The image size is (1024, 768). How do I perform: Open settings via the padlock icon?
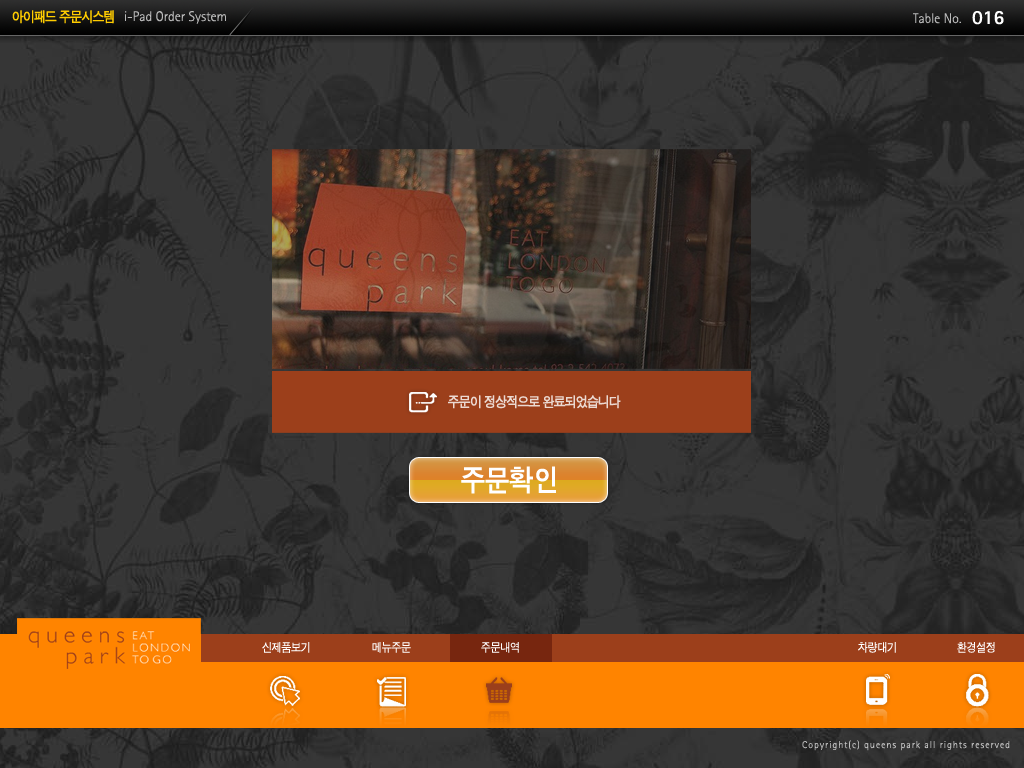pos(976,691)
